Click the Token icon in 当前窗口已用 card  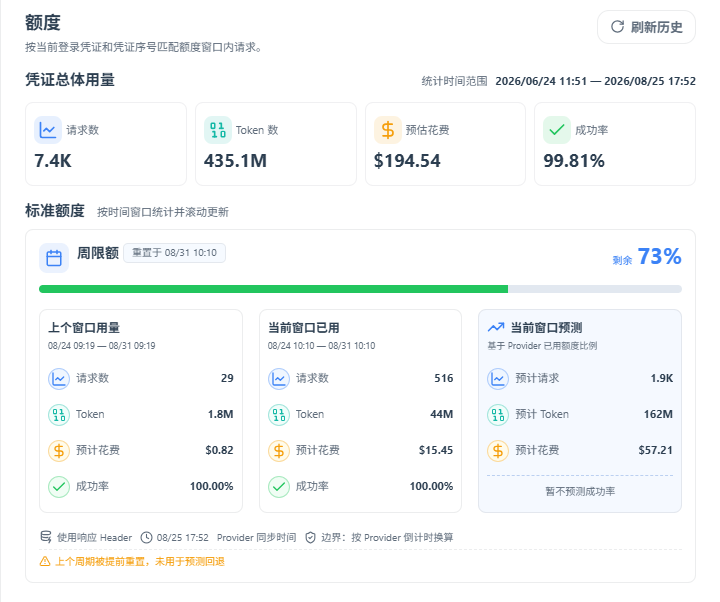[279, 415]
